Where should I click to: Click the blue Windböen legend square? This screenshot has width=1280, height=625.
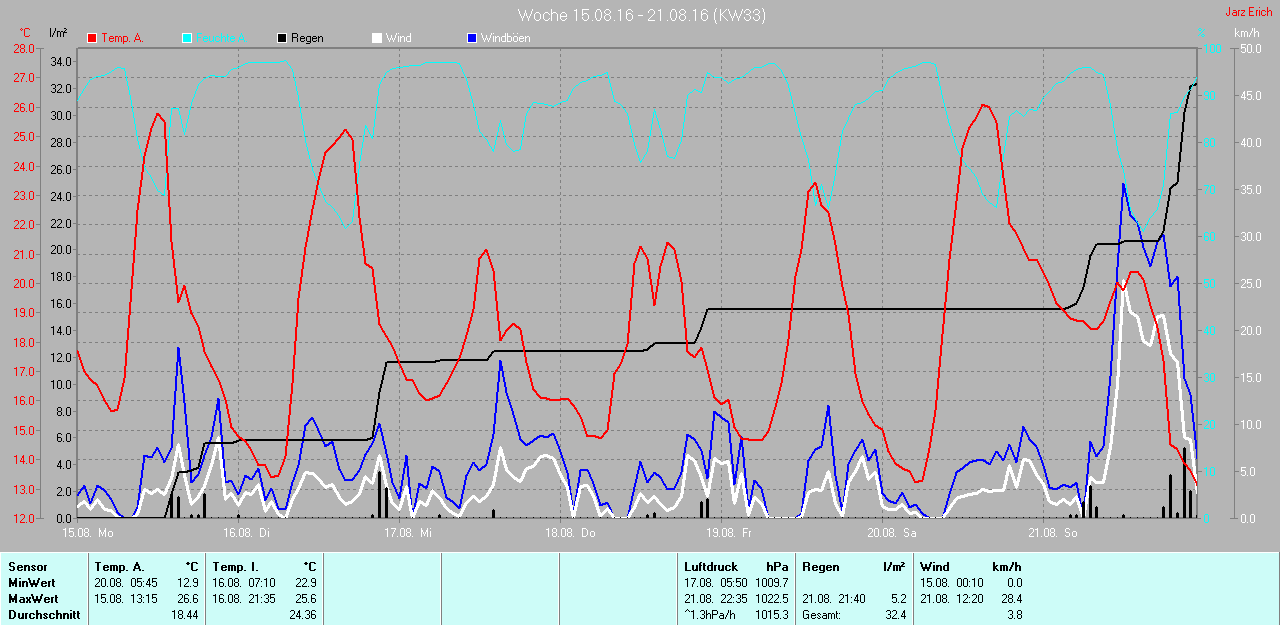click(x=472, y=38)
